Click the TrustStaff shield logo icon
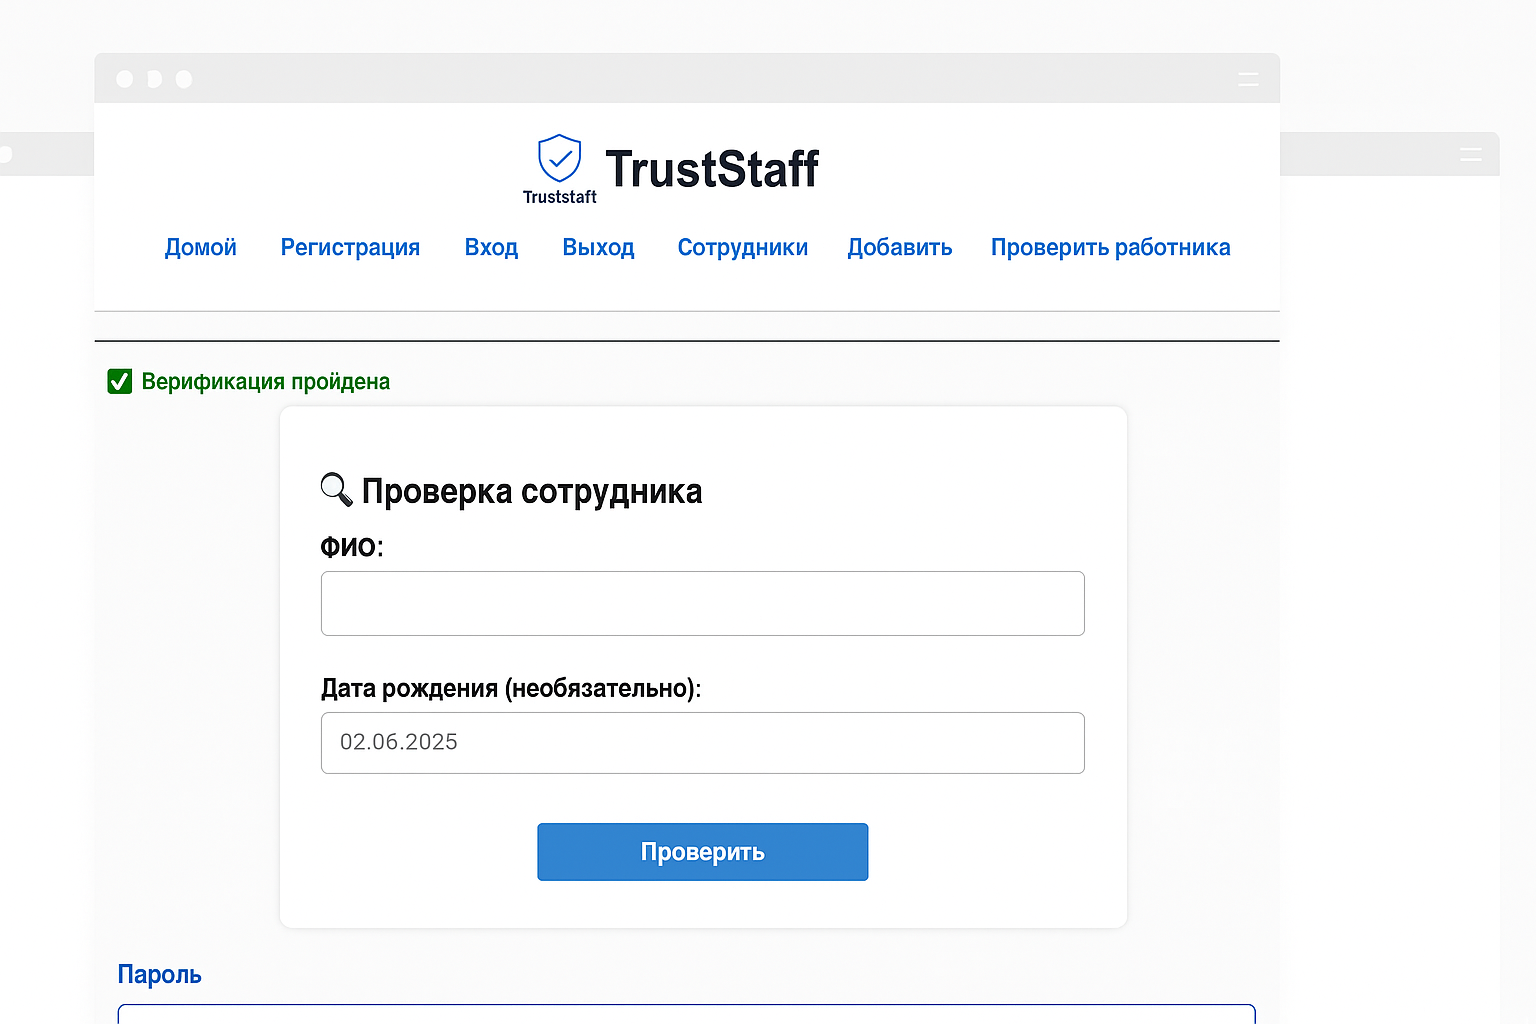This screenshot has width=1536, height=1024. [x=559, y=158]
